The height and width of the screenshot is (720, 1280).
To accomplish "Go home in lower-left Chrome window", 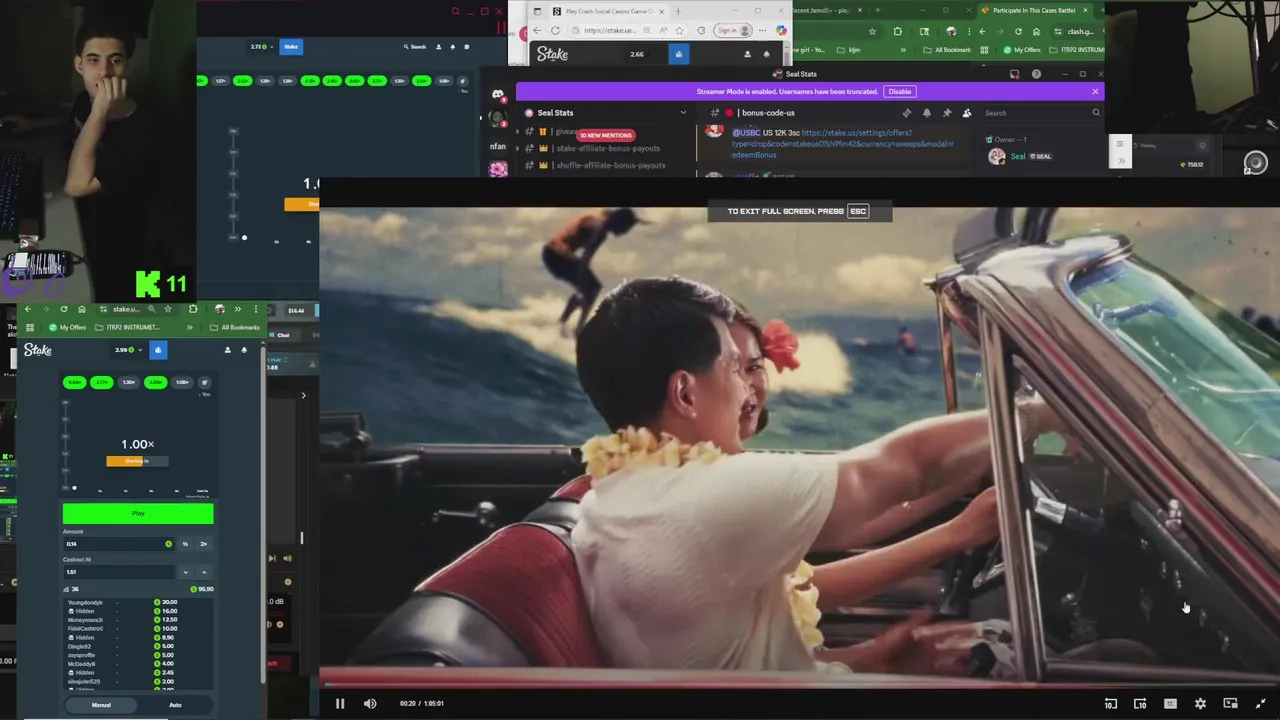I will (82, 309).
